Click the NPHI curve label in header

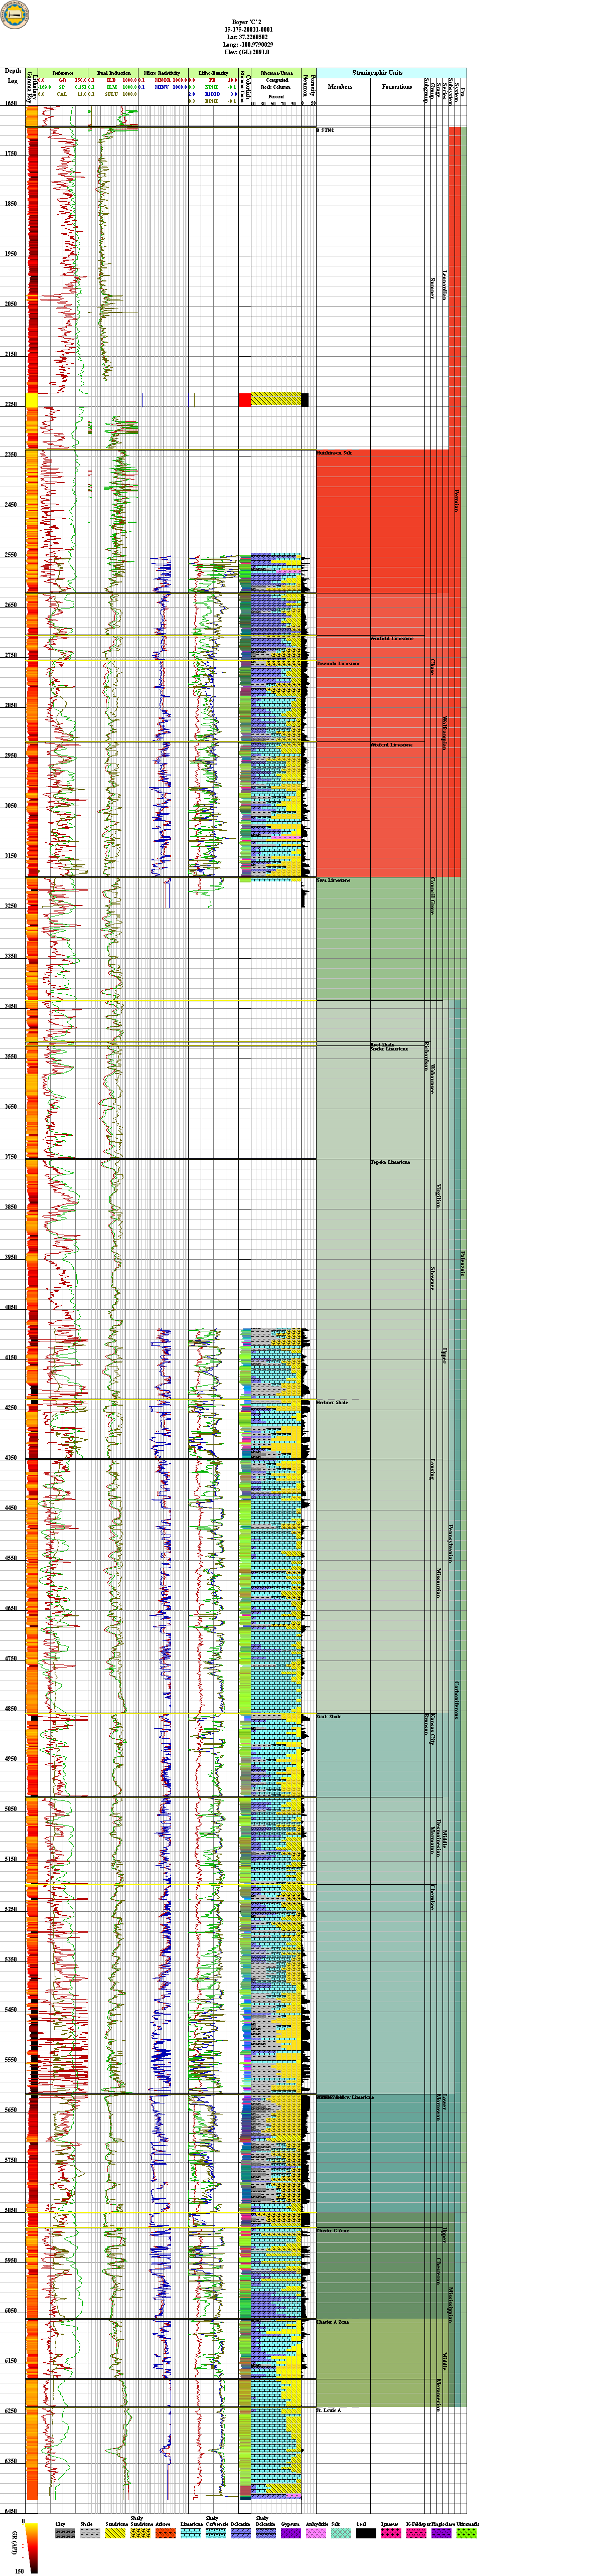click(x=211, y=87)
